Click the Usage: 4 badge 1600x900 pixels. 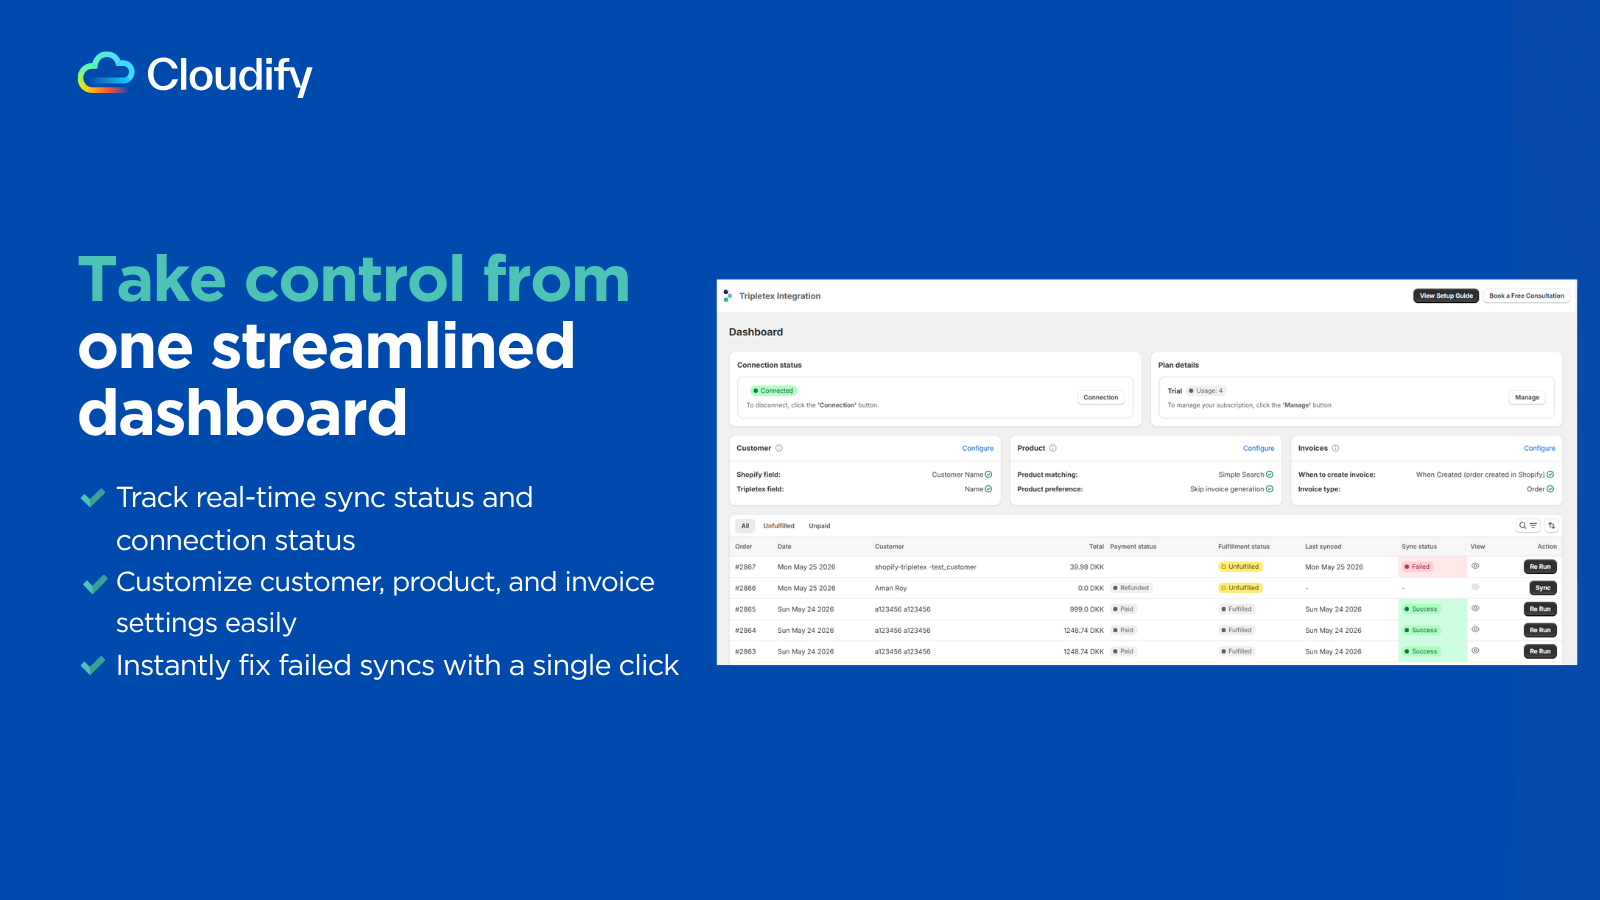(1206, 391)
